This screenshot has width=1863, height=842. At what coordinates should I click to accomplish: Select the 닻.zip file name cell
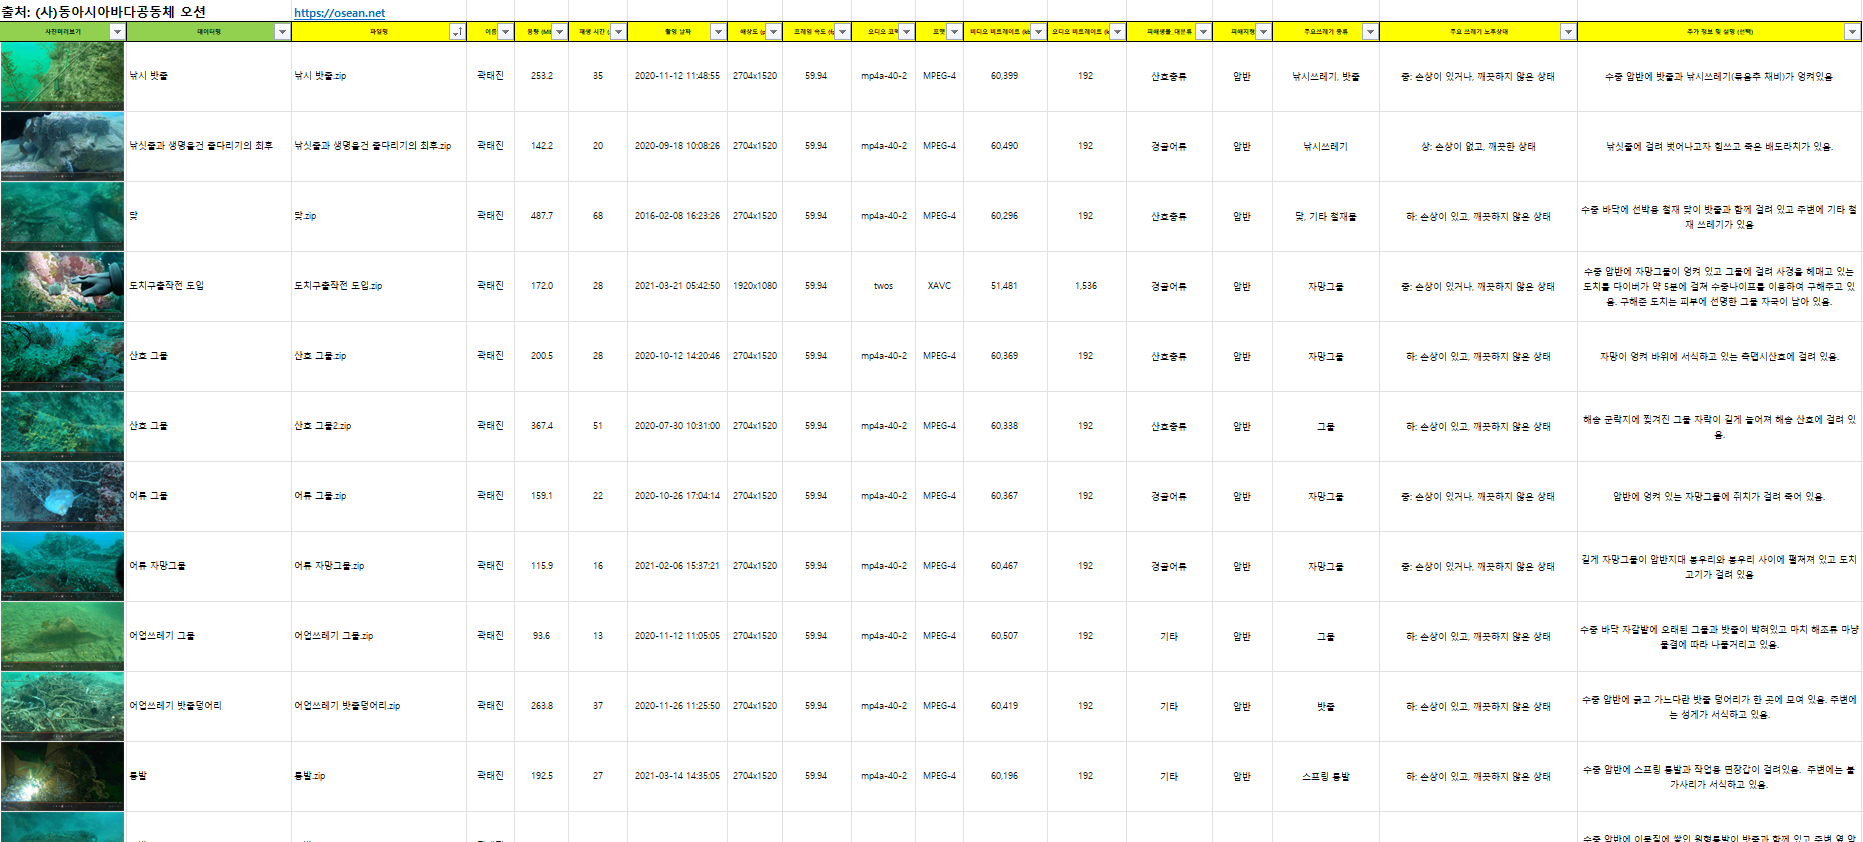pyautogui.click(x=378, y=216)
